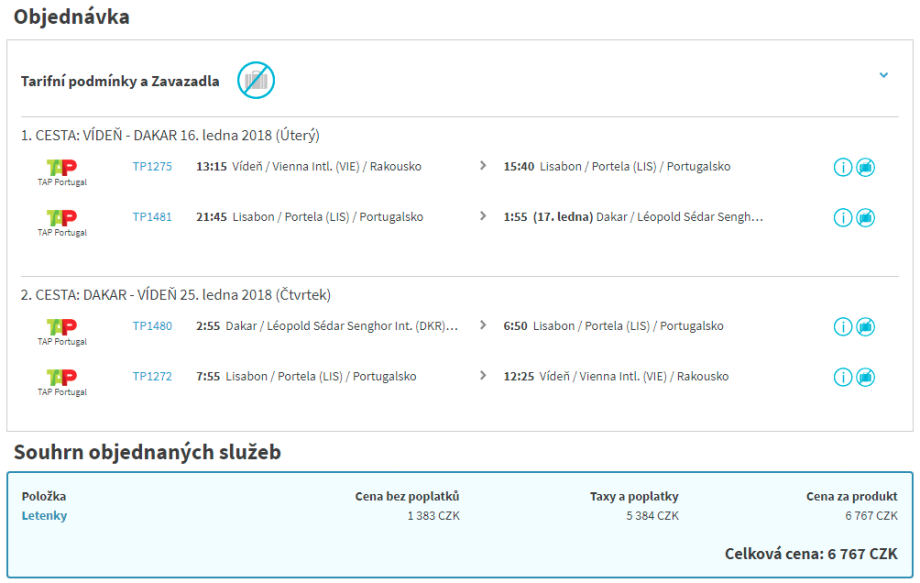
Task: Click the Celková cena total price text
Action: (810, 554)
